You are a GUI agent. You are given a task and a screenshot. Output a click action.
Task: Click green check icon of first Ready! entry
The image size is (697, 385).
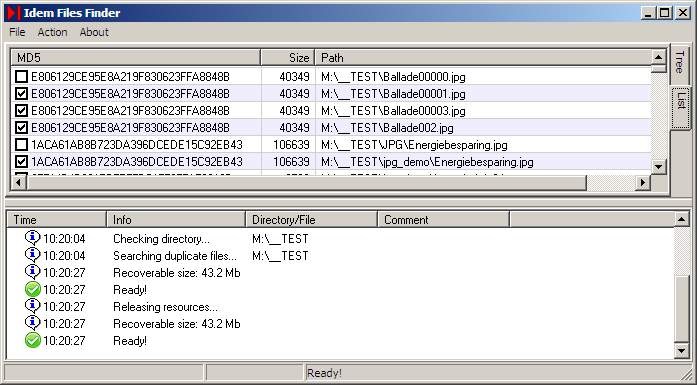coord(32,289)
